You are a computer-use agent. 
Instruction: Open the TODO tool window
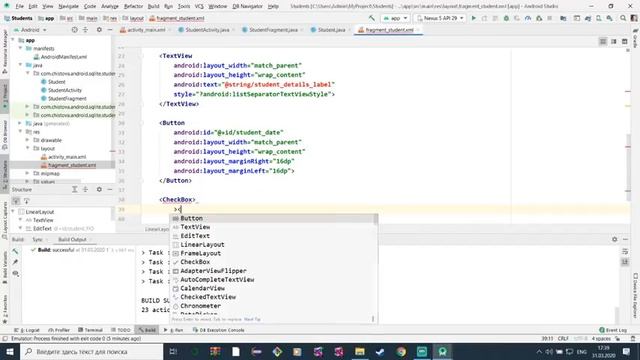click(121, 330)
